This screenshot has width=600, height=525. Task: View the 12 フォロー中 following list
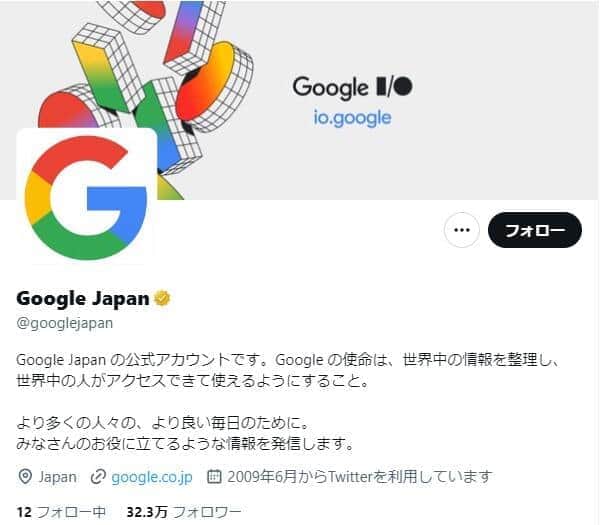pyautogui.click(x=61, y=512)
